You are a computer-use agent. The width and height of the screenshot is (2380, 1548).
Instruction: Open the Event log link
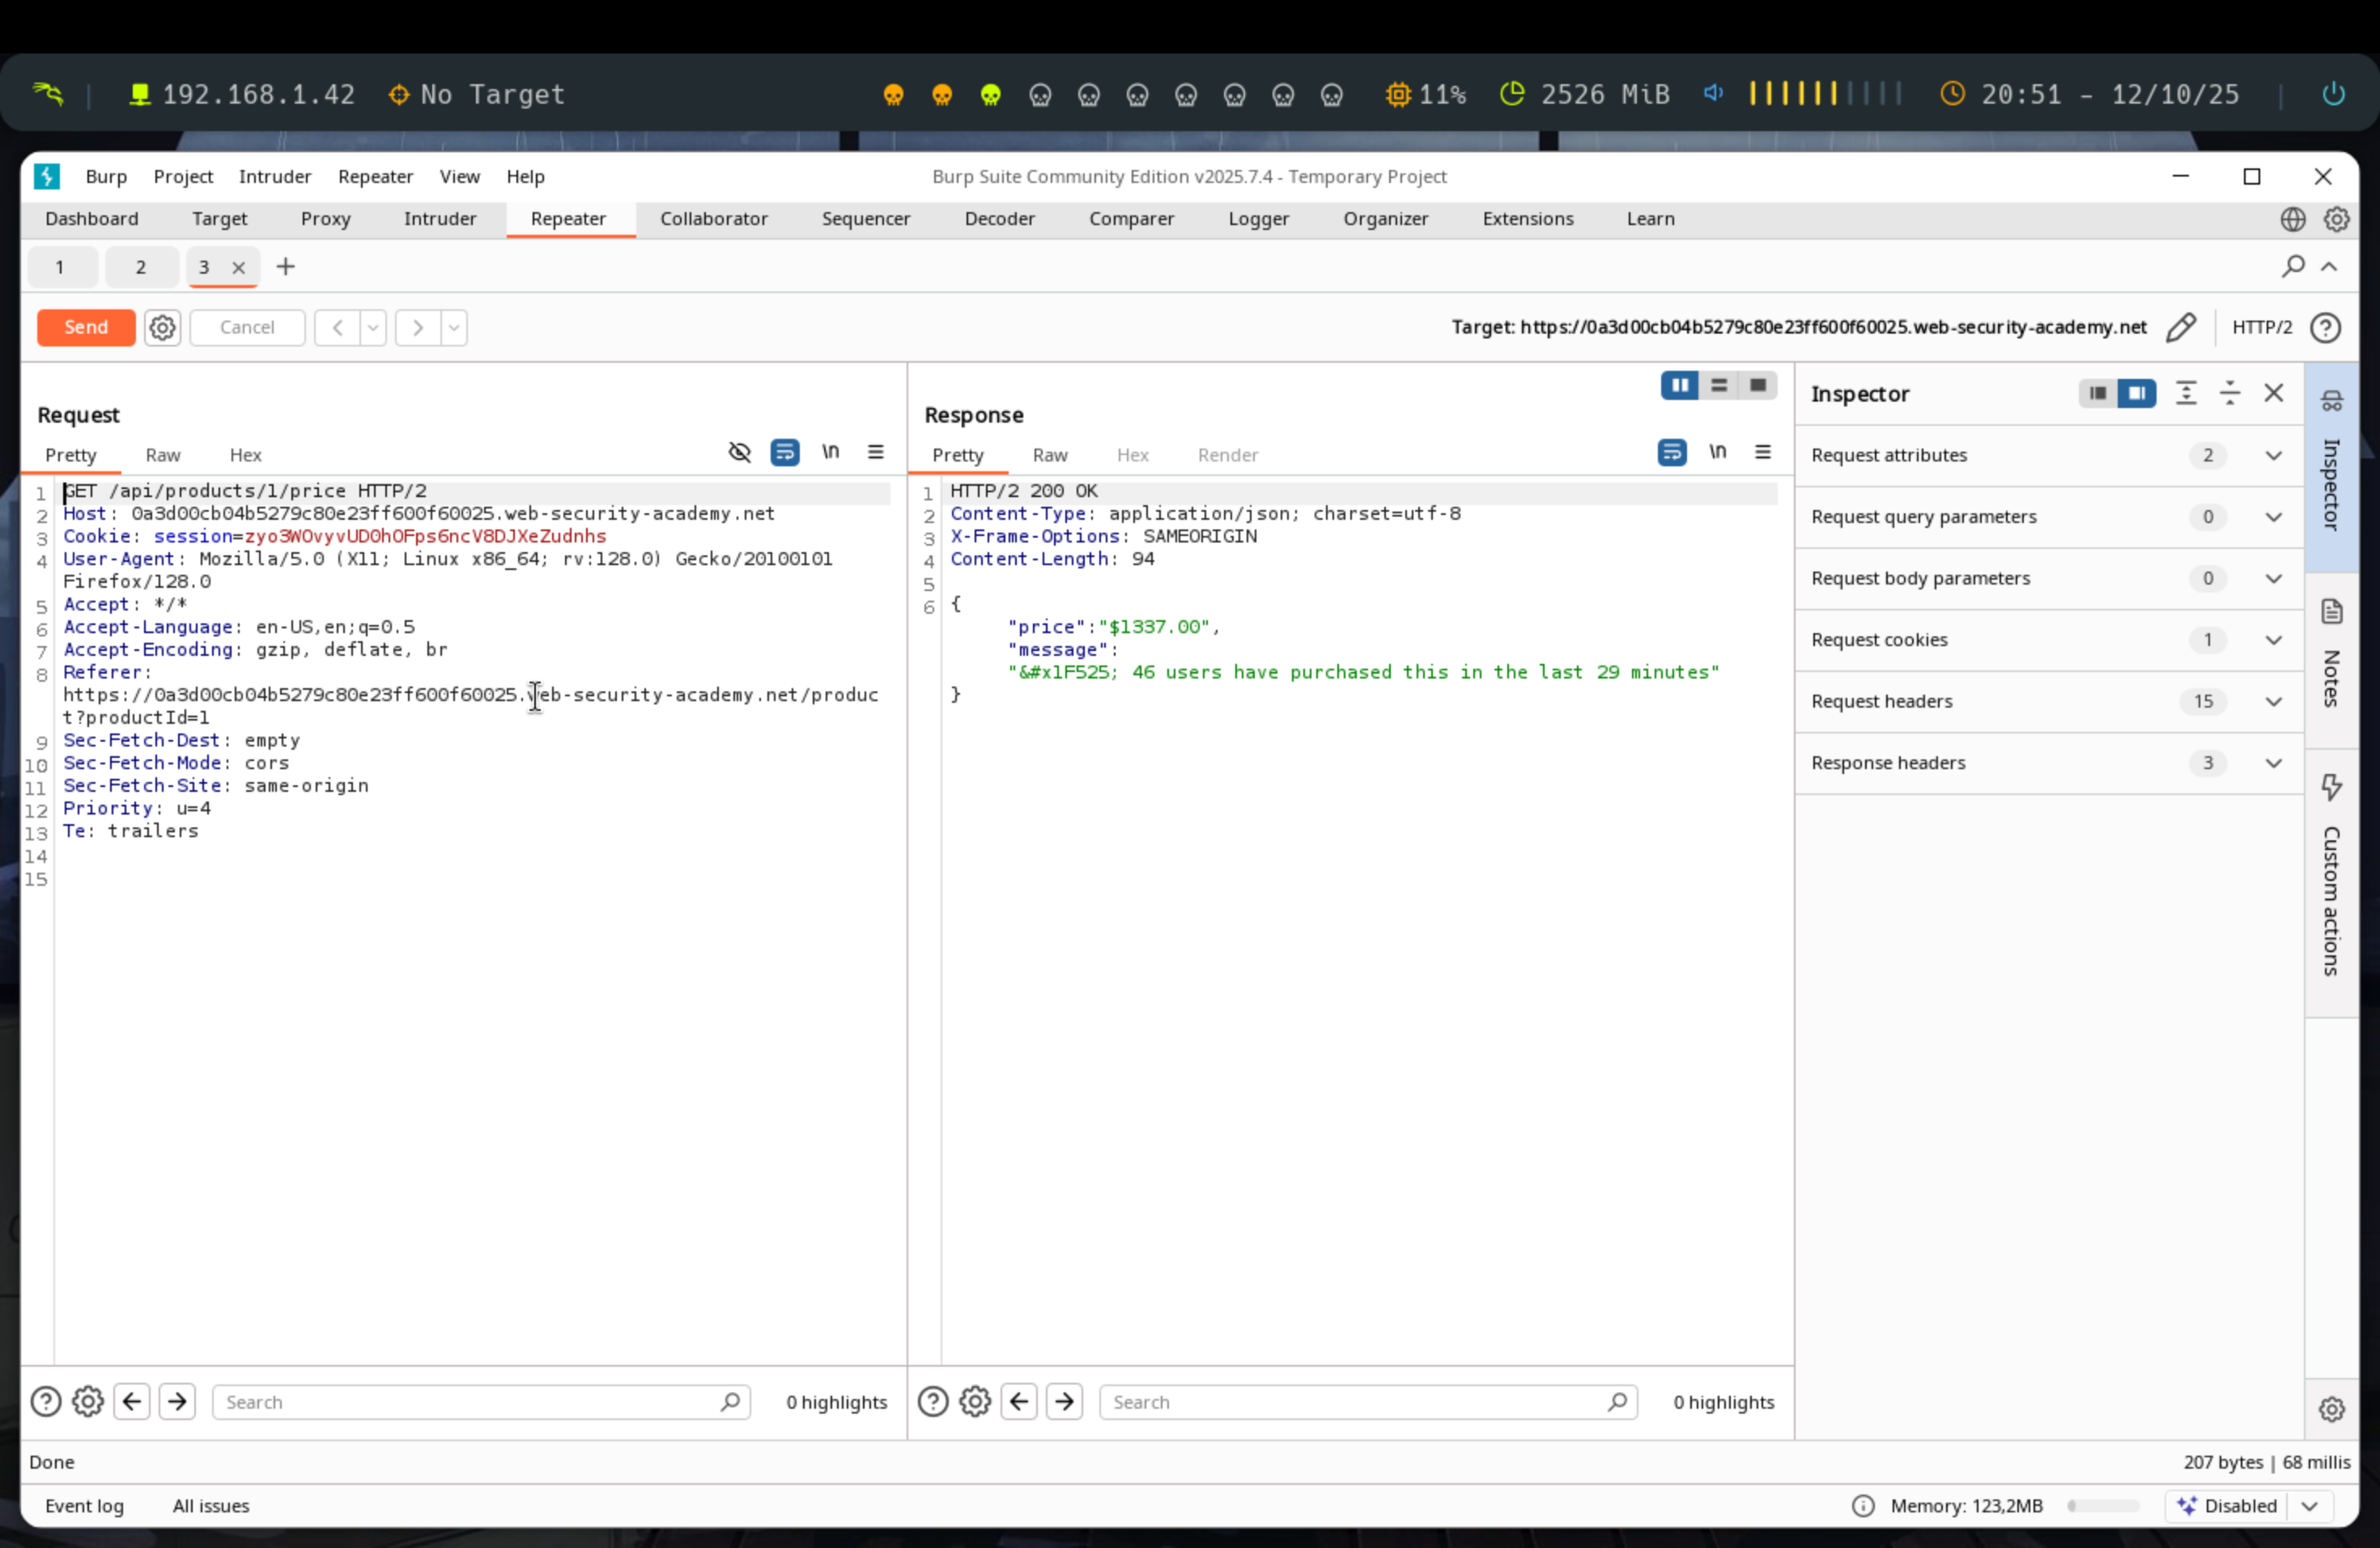(x=84, y=1505)
